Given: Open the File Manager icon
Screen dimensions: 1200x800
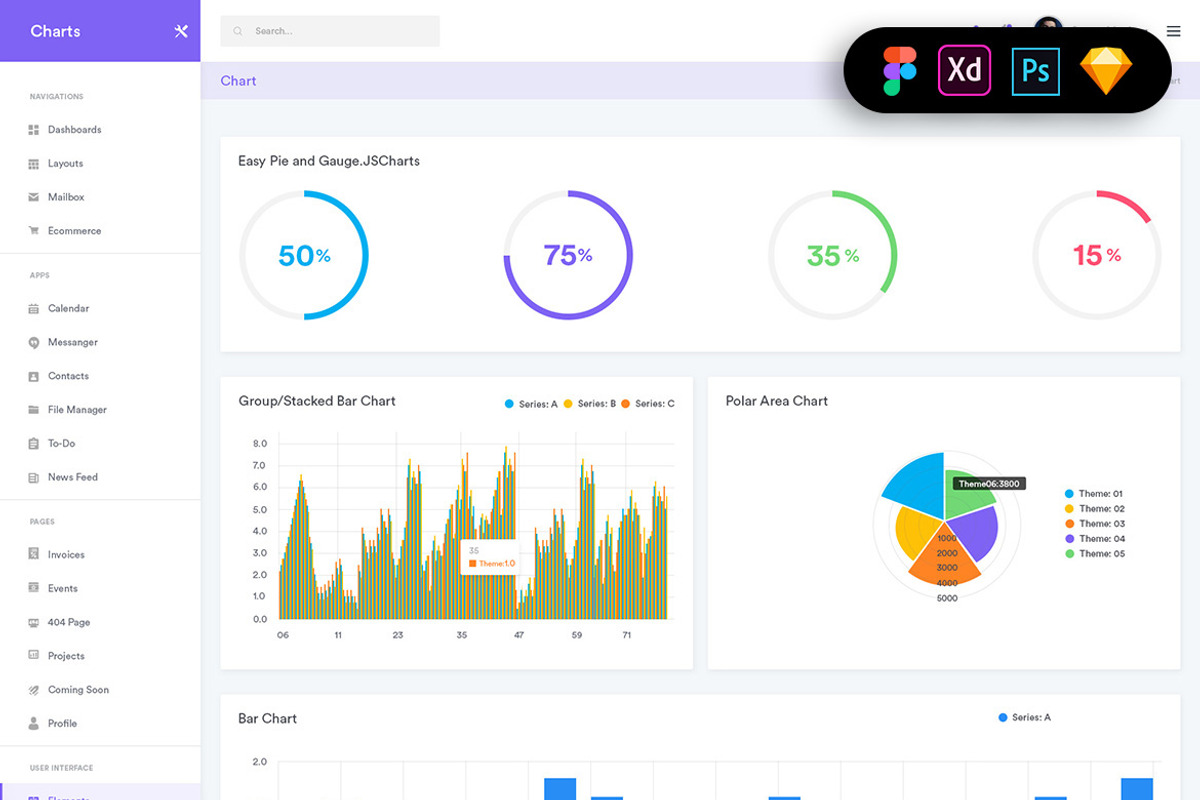Looking at the screenshot, I should (x=34, y=409).
